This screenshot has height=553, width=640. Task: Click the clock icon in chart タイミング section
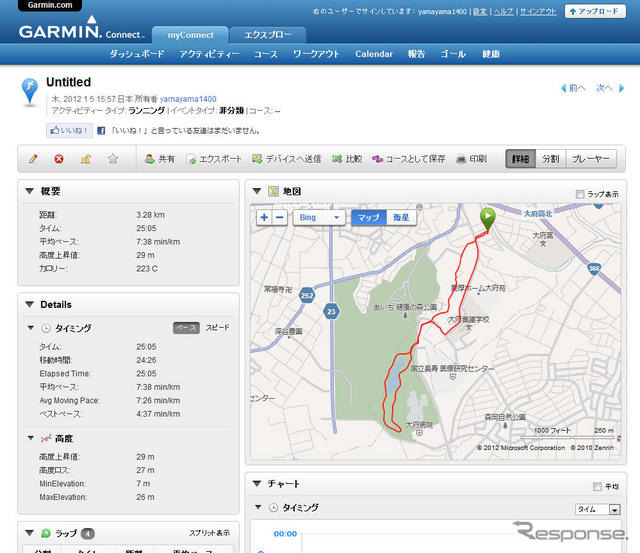[273, 507]
